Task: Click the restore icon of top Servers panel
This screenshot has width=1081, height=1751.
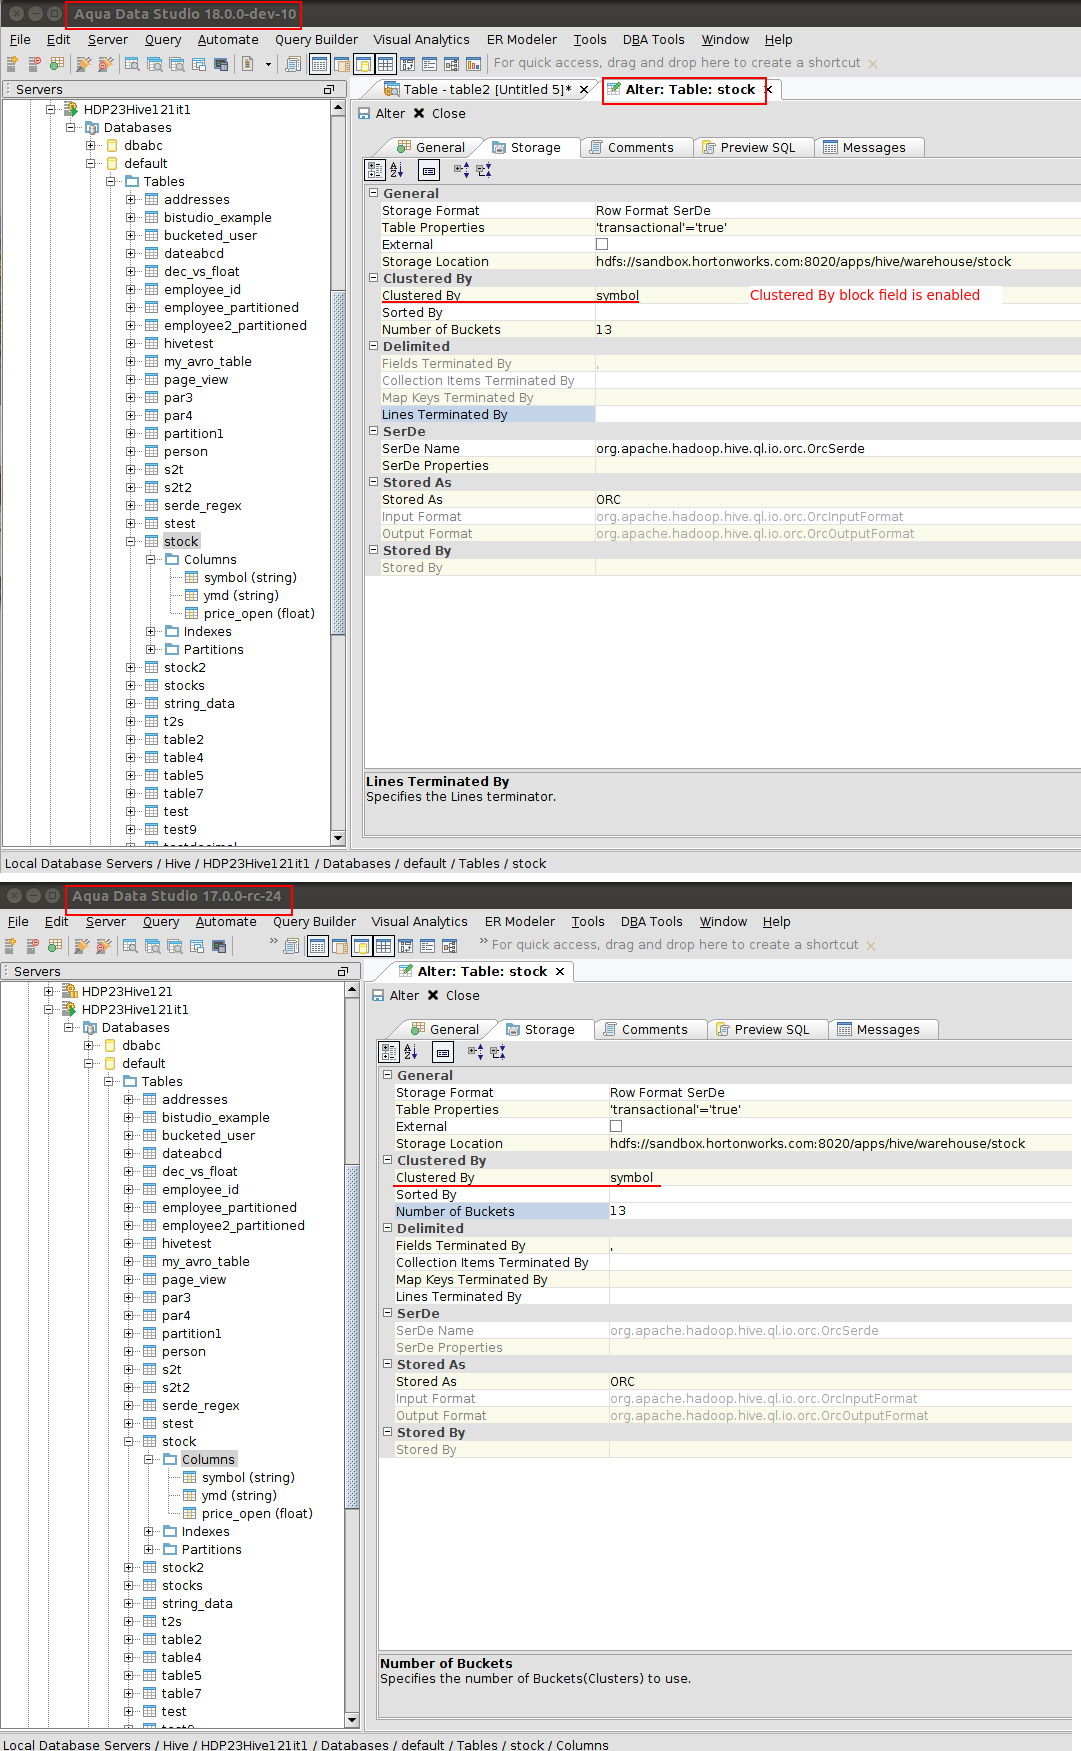Action: coord(328,90)
